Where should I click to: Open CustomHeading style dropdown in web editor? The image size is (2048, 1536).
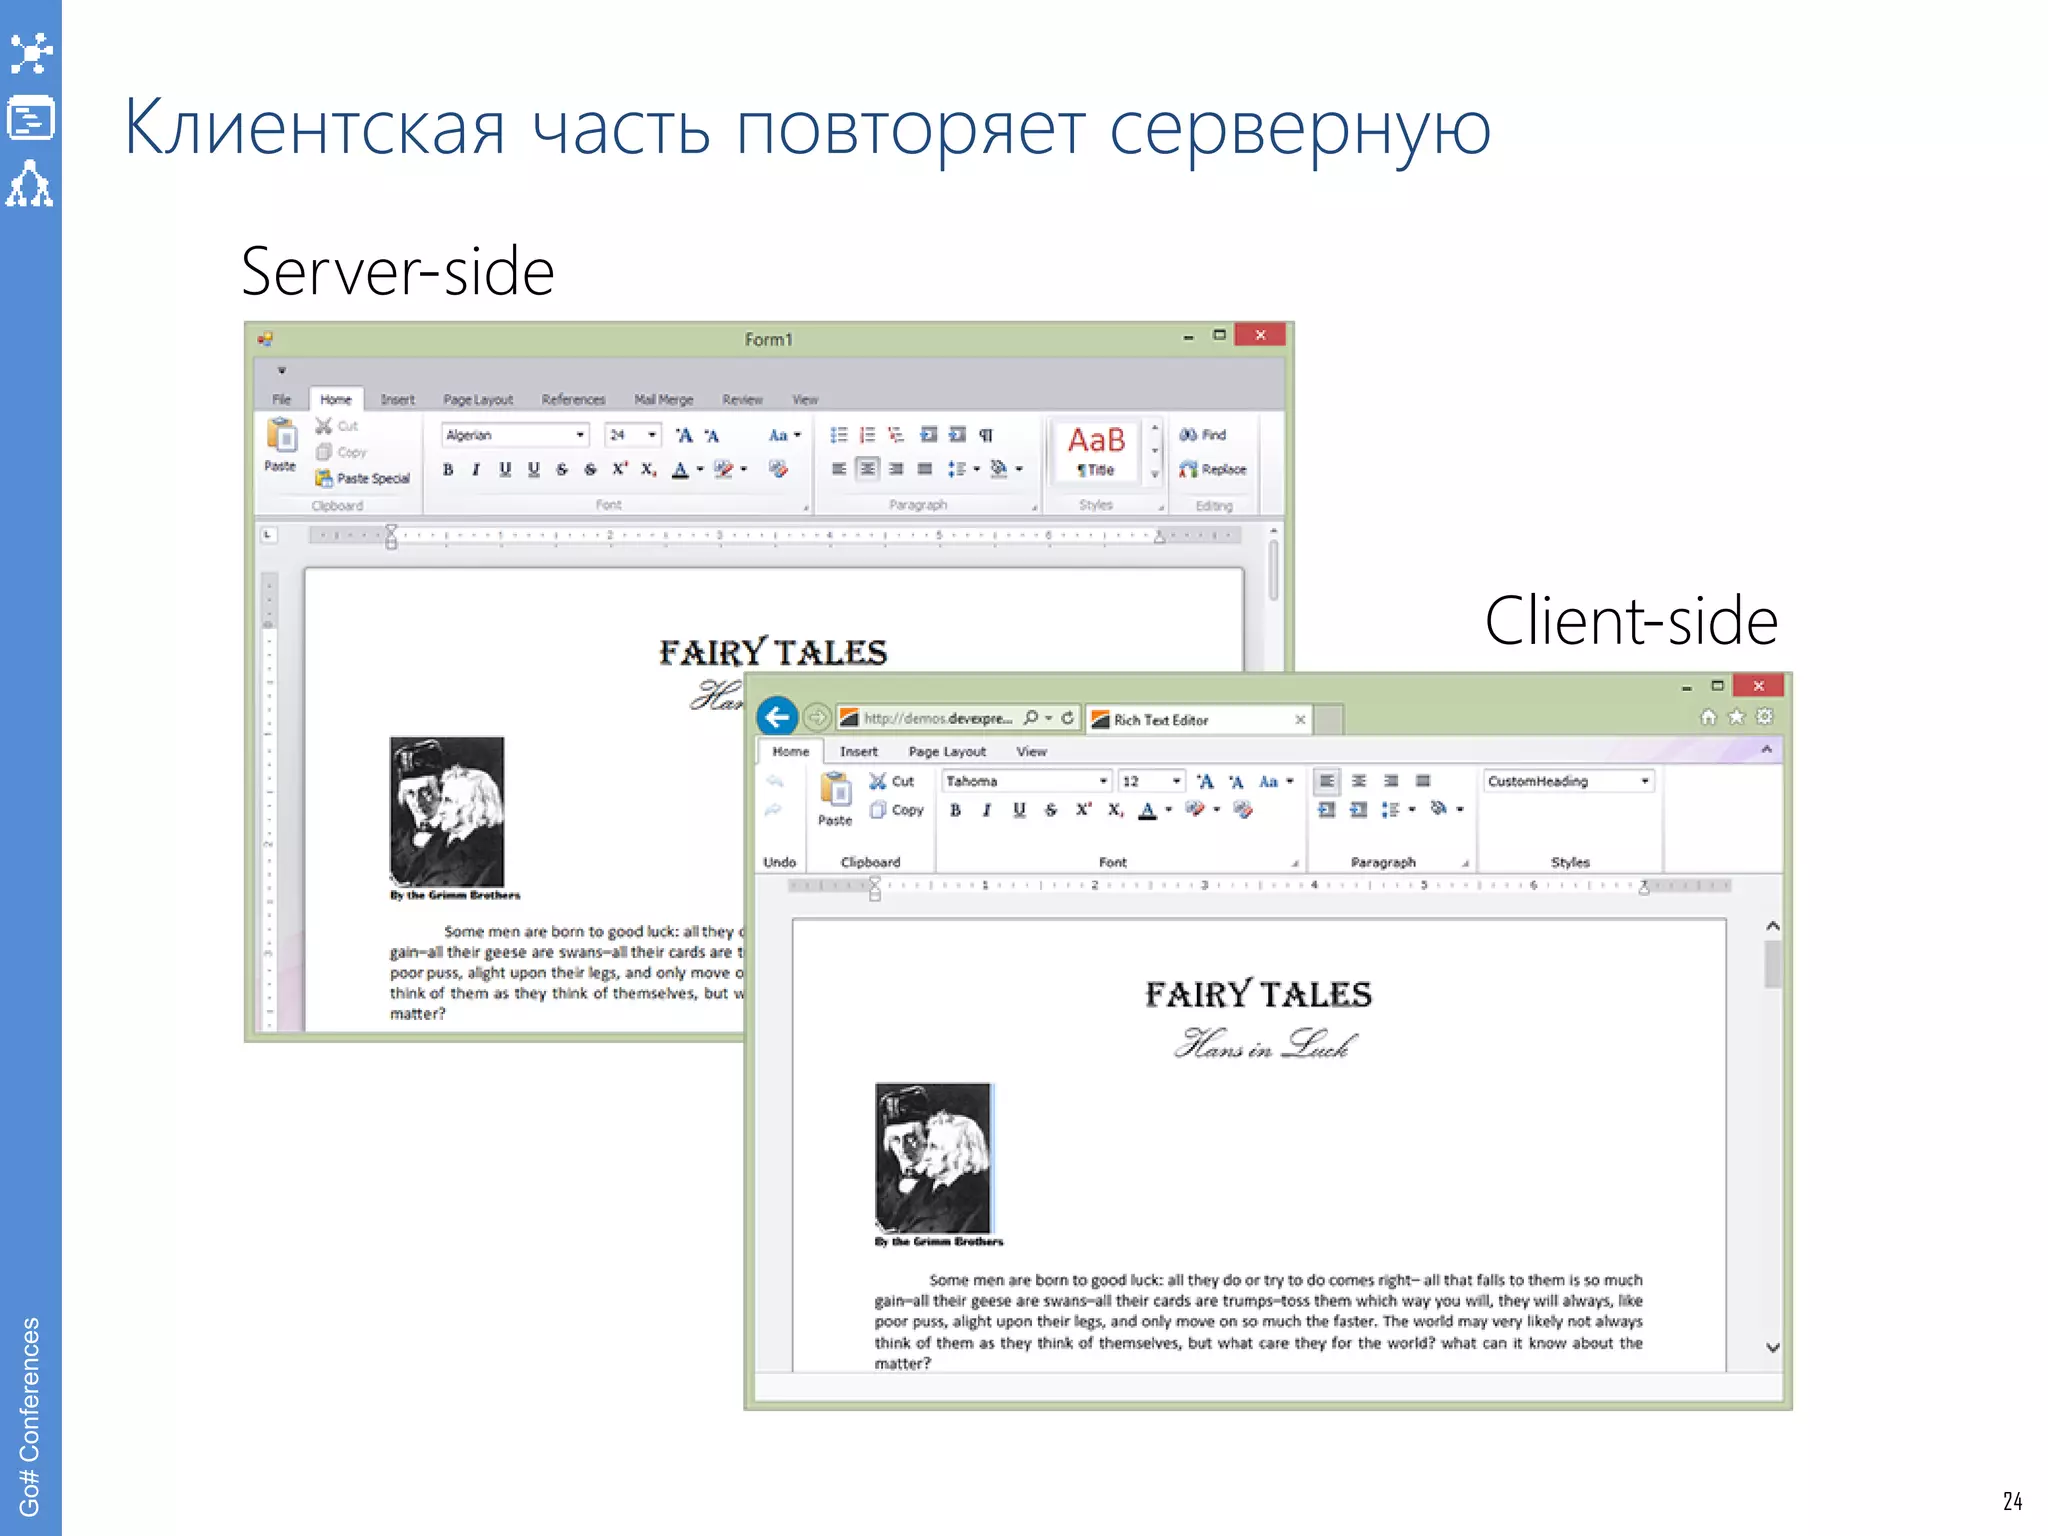click(1644, 781)
